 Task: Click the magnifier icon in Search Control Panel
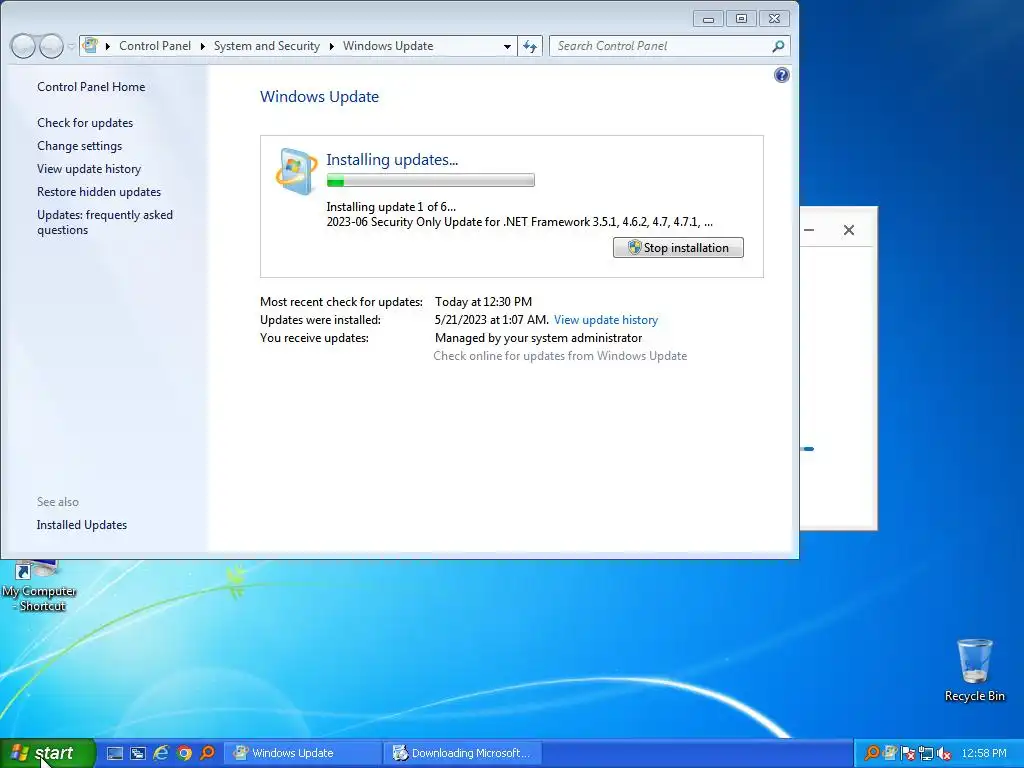(x=778, y=46)
